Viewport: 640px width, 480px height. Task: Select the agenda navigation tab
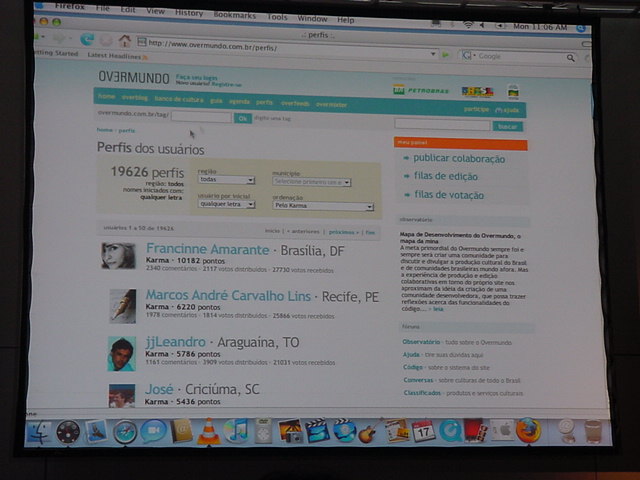click(239, 101)
